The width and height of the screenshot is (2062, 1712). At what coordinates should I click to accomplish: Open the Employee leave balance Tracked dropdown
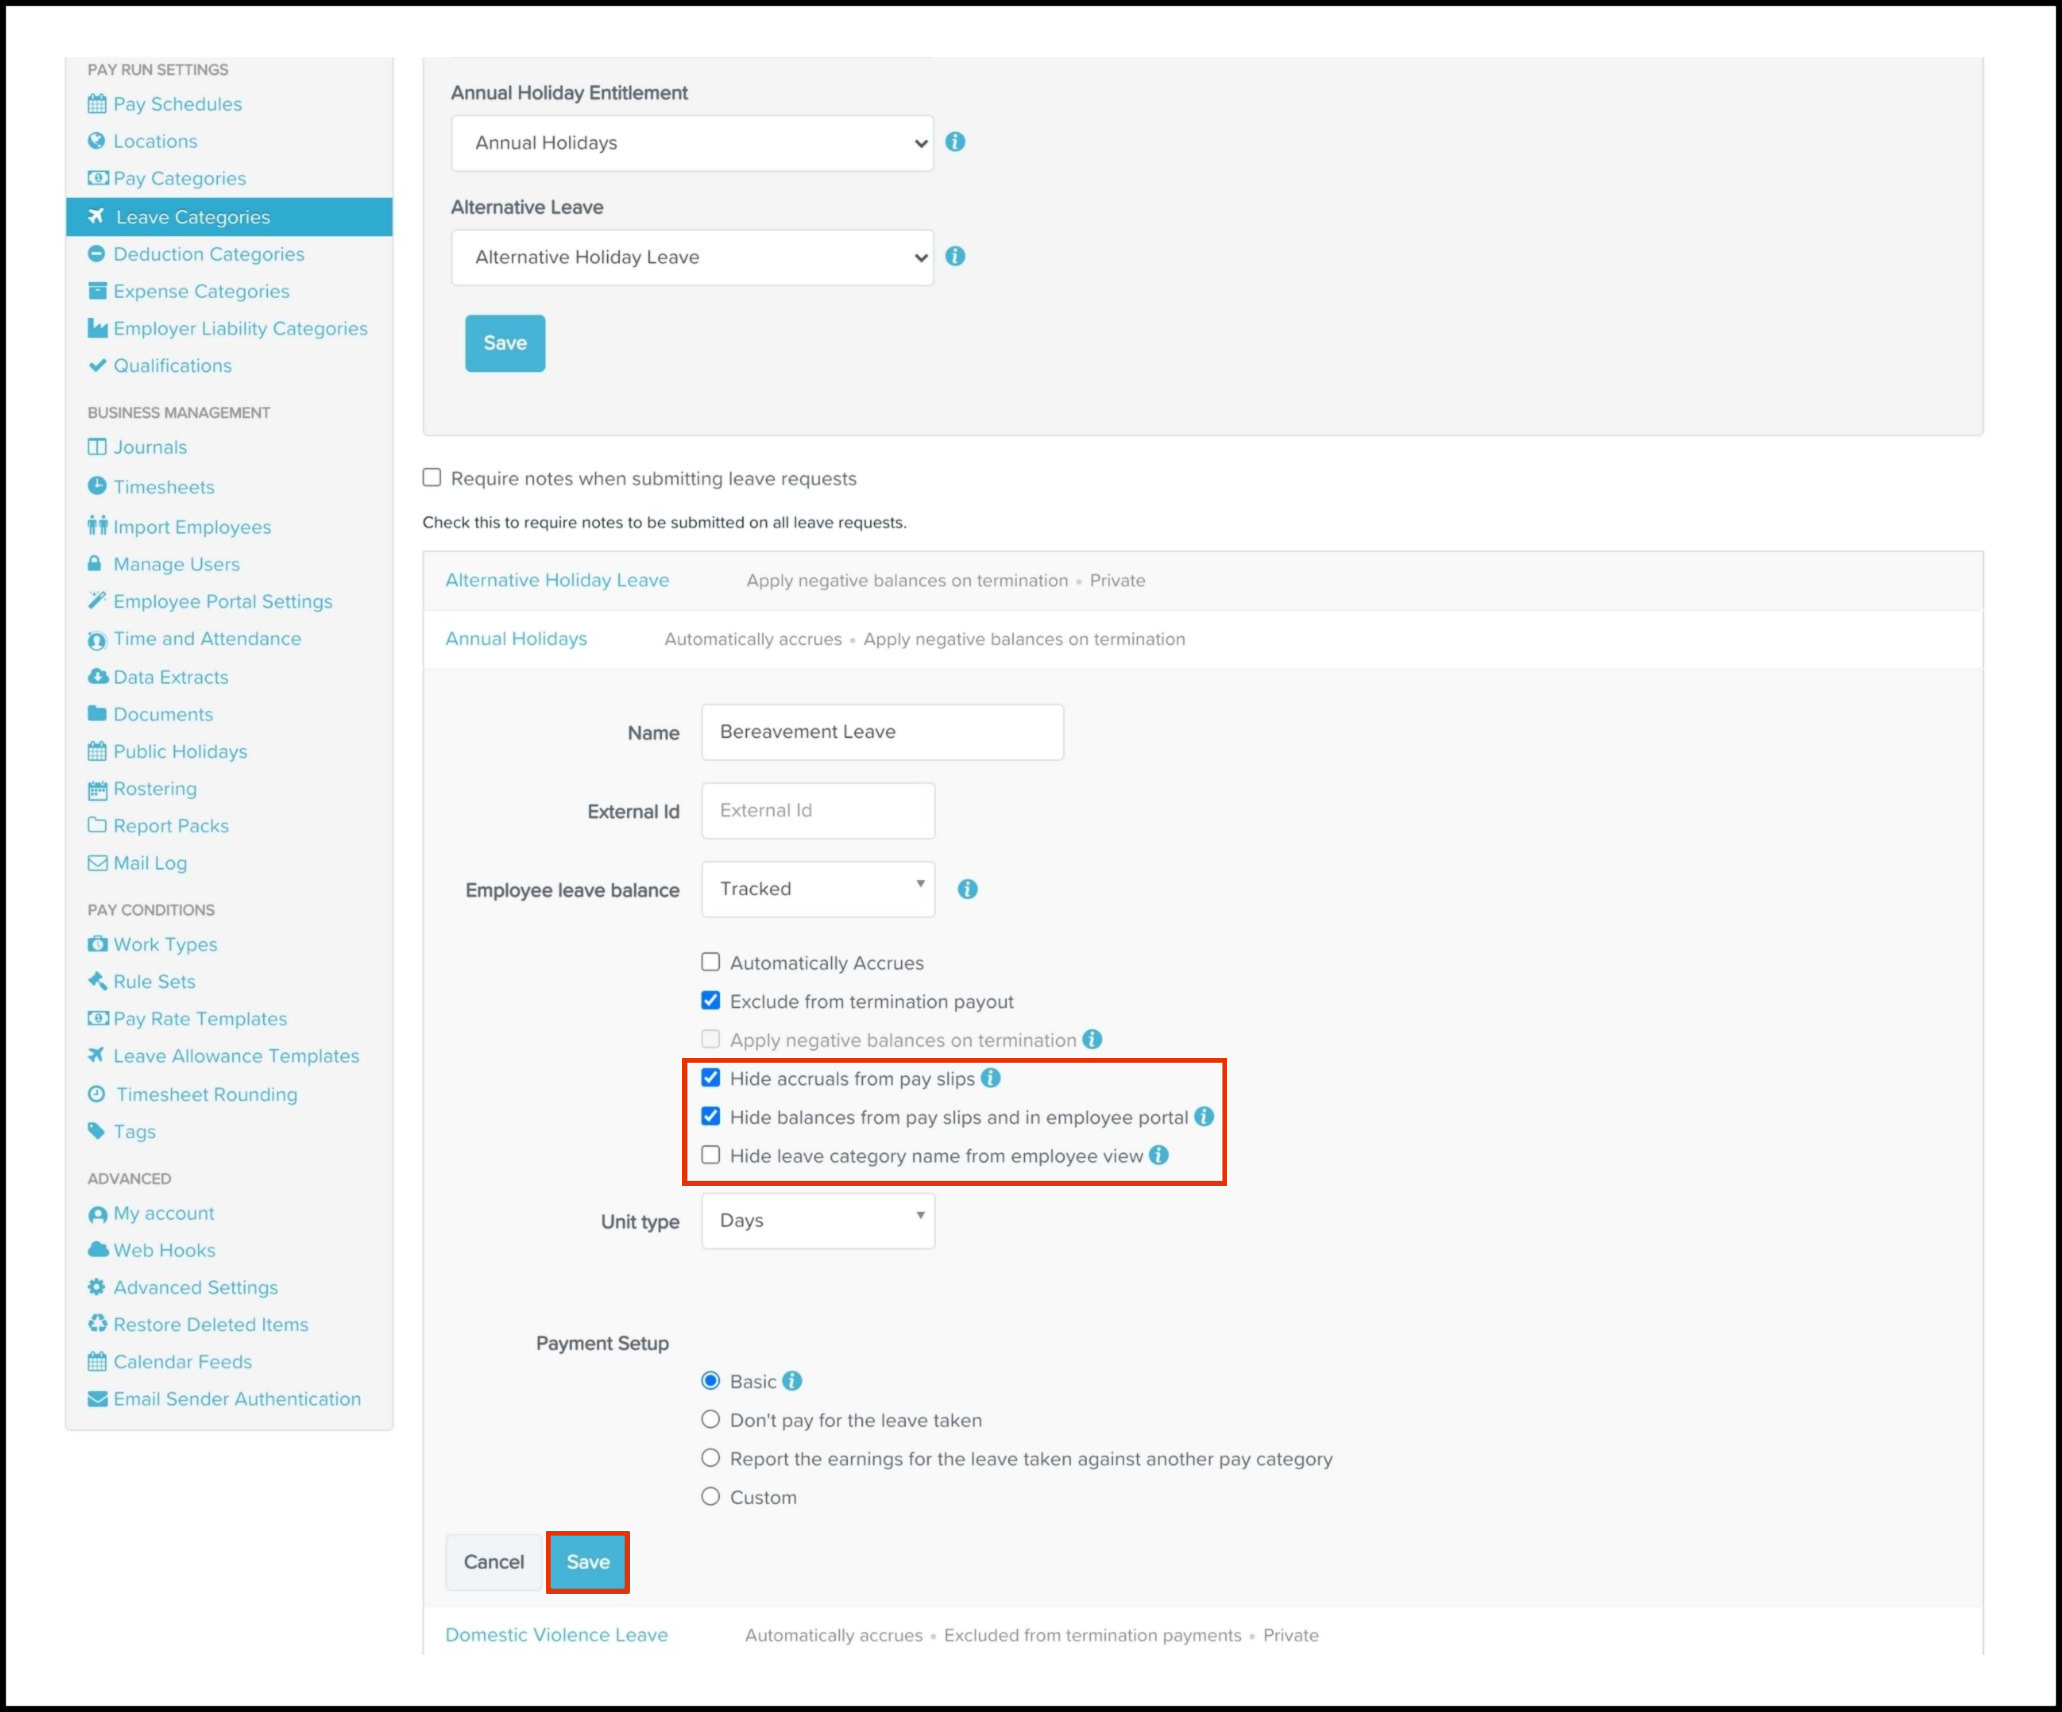click(x=818, y=889)
